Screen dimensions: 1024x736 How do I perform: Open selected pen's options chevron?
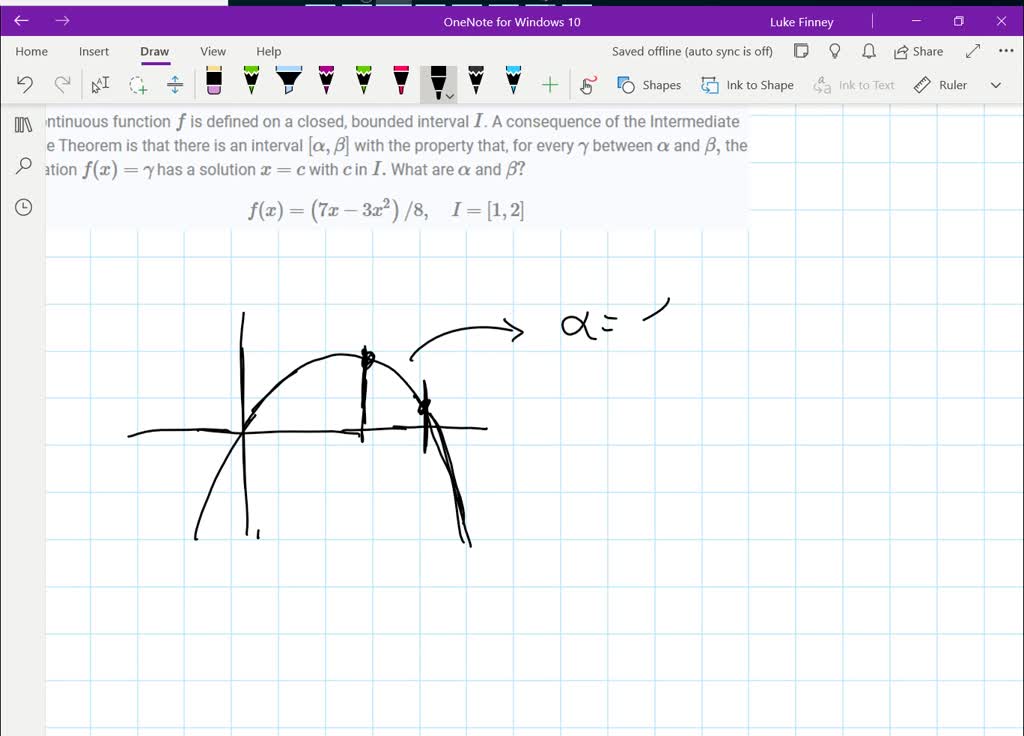[449, 92]
